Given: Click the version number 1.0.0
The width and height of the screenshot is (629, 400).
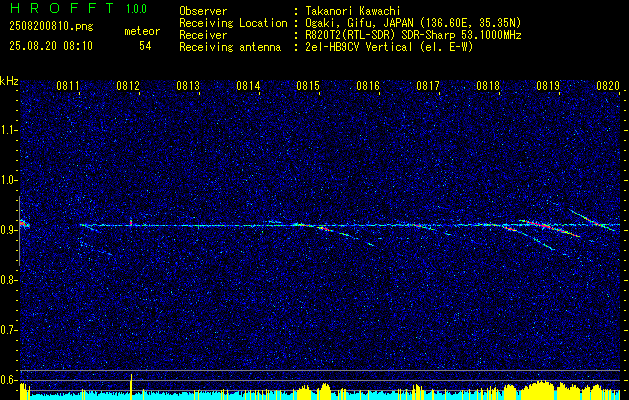Looking at the screenshot, I should tap(136, 8).
